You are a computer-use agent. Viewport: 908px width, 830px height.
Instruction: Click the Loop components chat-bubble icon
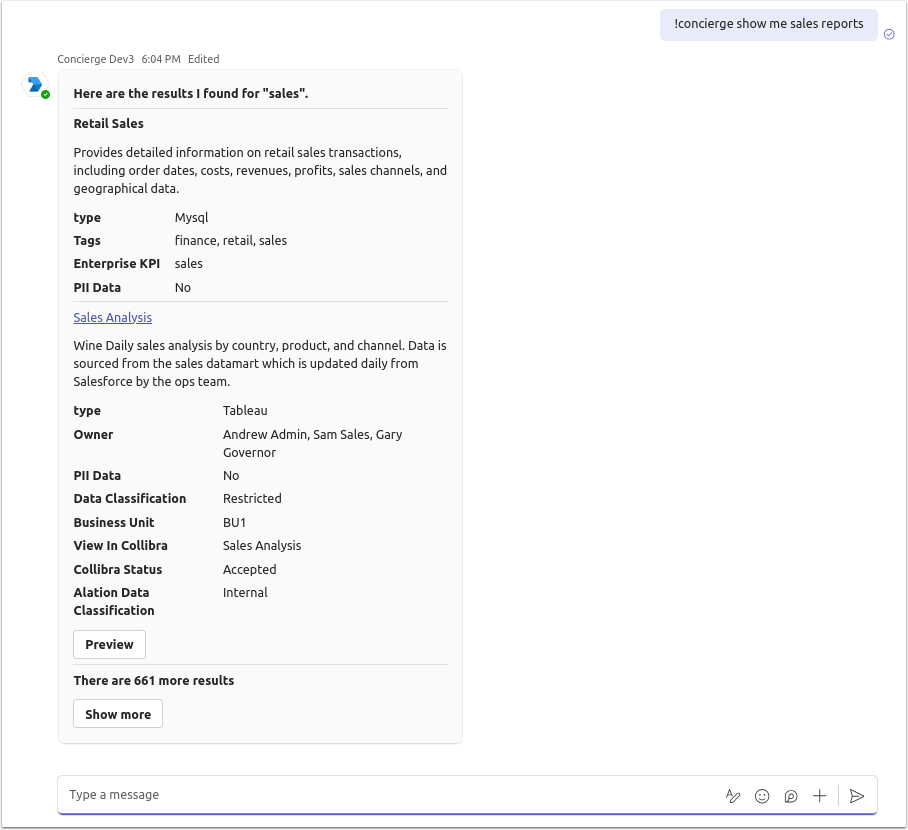[x=791, y=796]
